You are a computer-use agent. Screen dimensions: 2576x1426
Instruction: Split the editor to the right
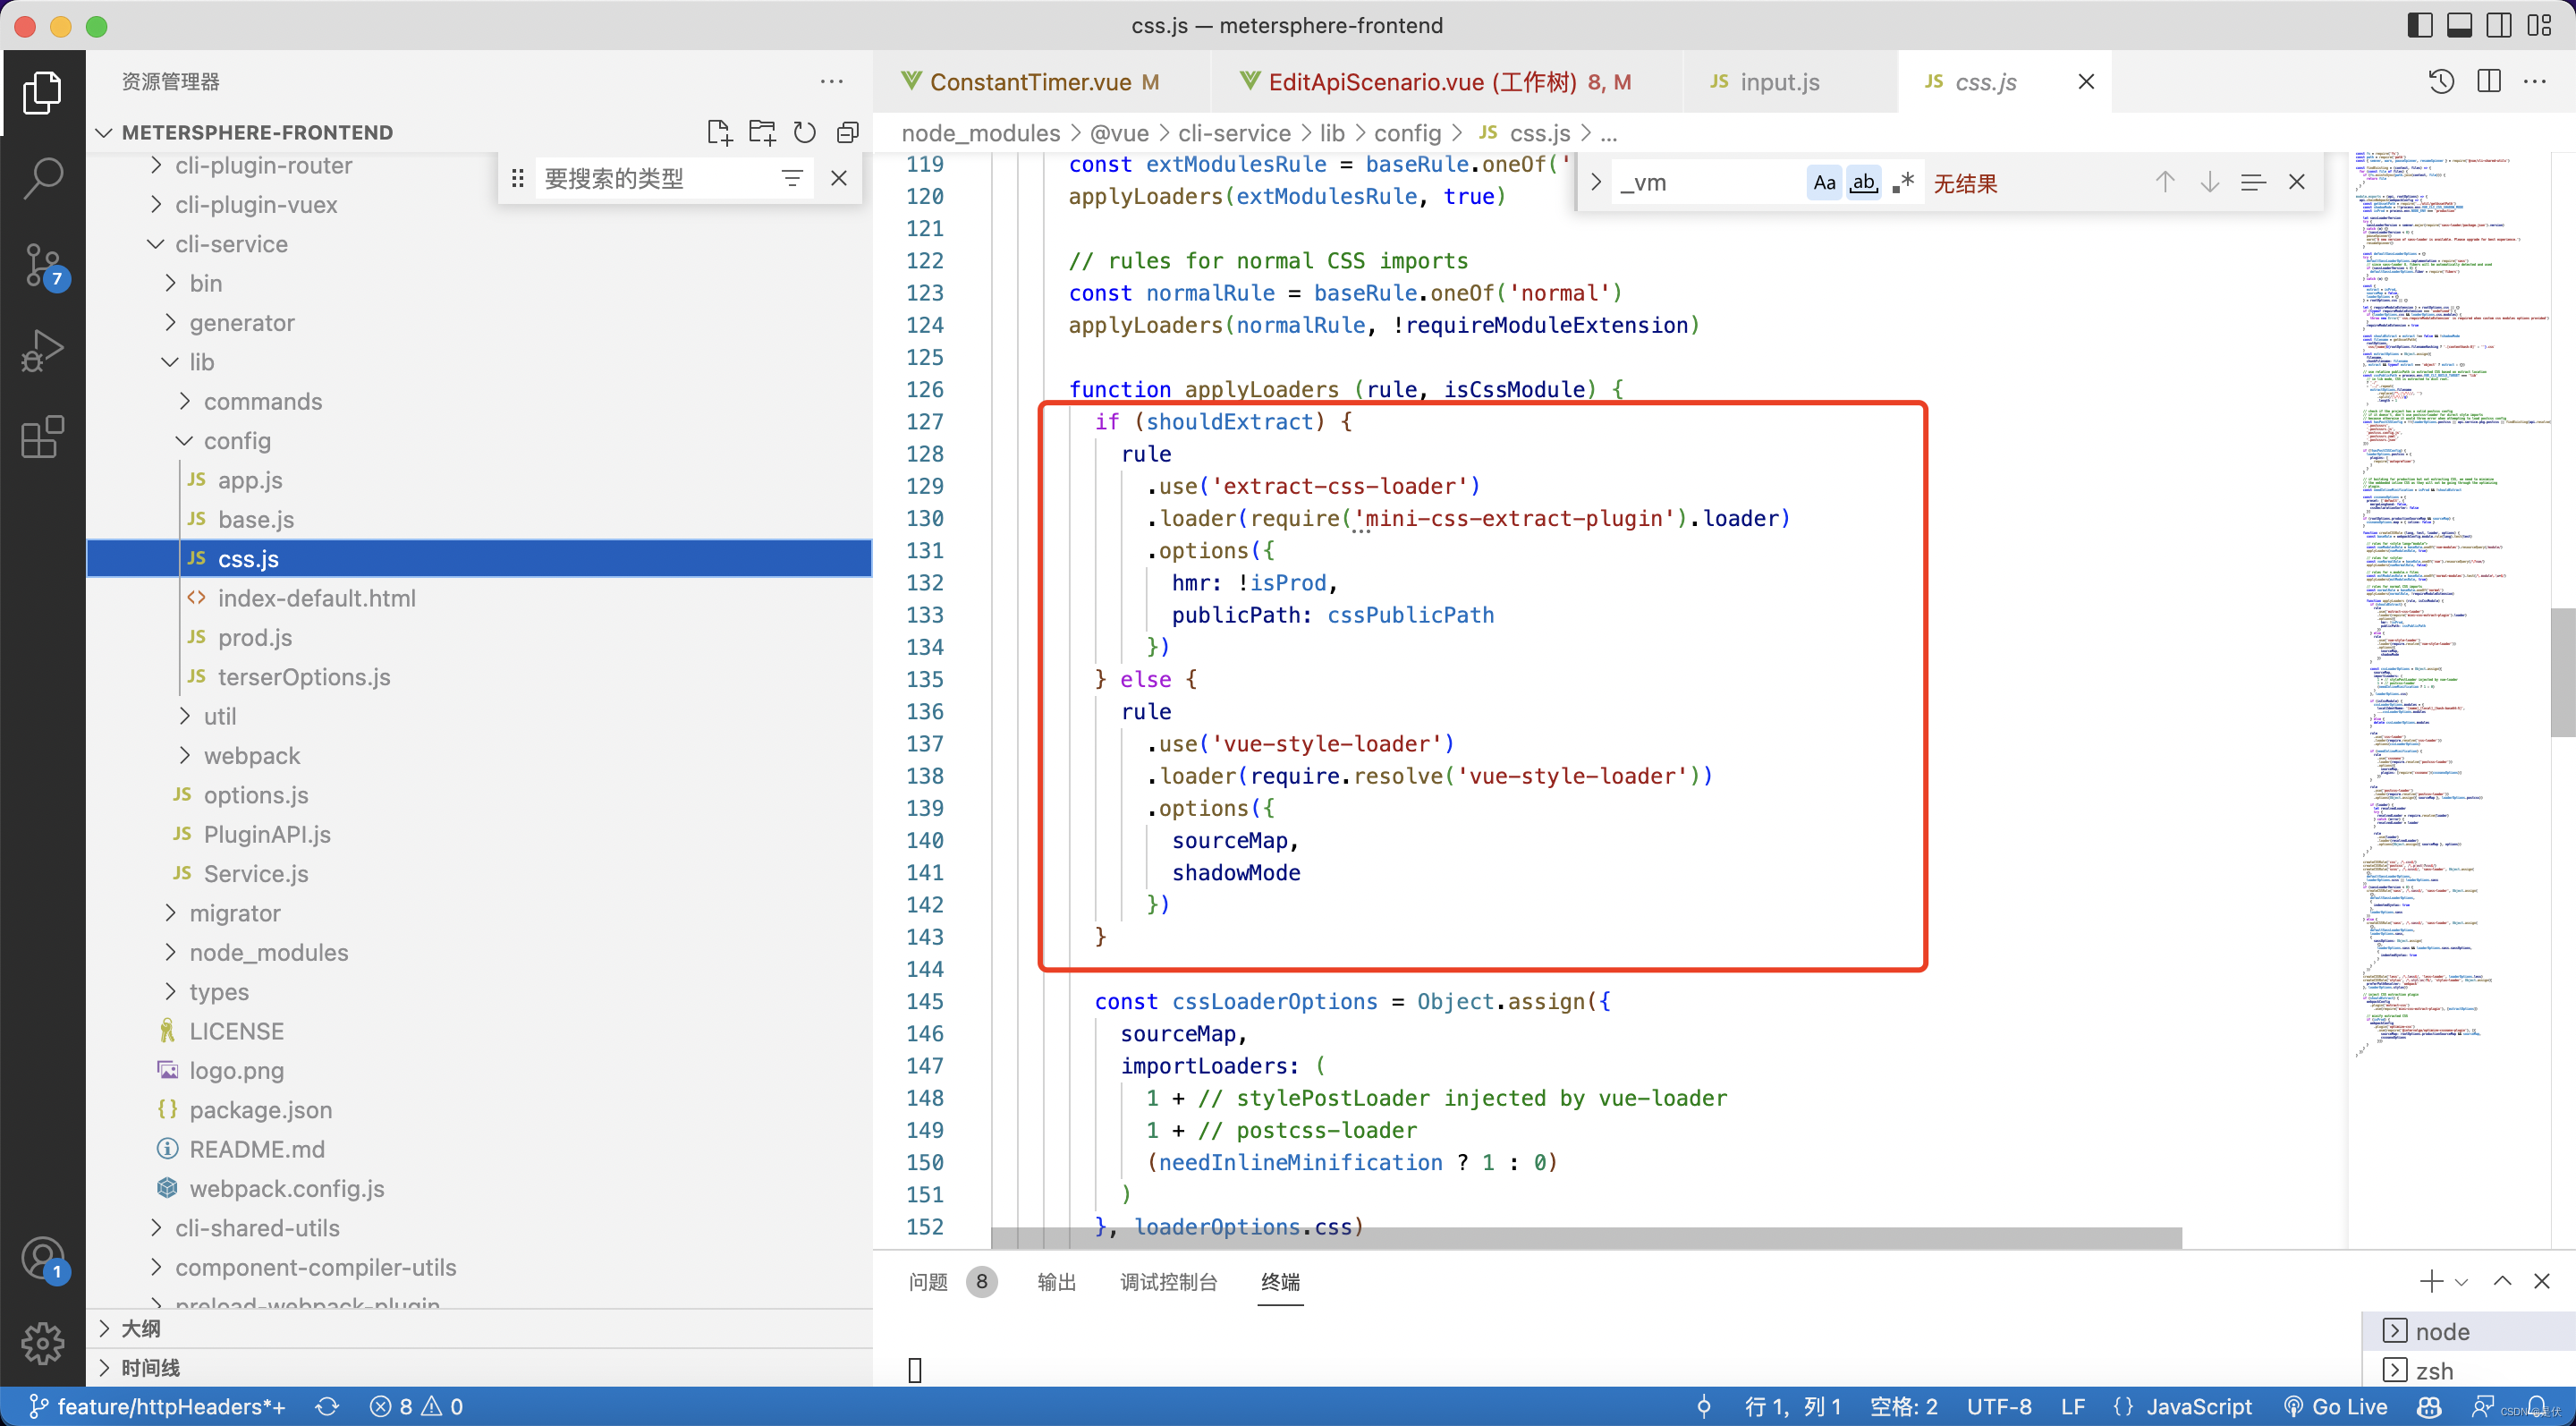(2489, 81)
